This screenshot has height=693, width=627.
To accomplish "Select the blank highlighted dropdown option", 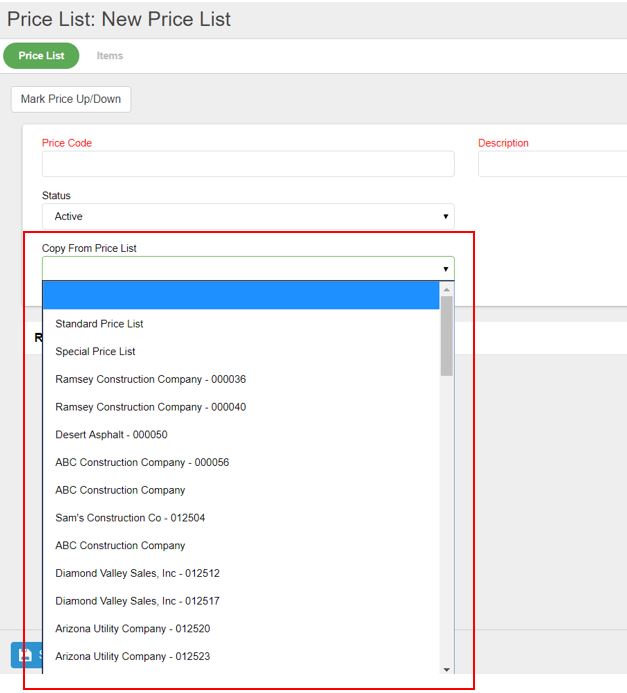I will click(241, 296).
